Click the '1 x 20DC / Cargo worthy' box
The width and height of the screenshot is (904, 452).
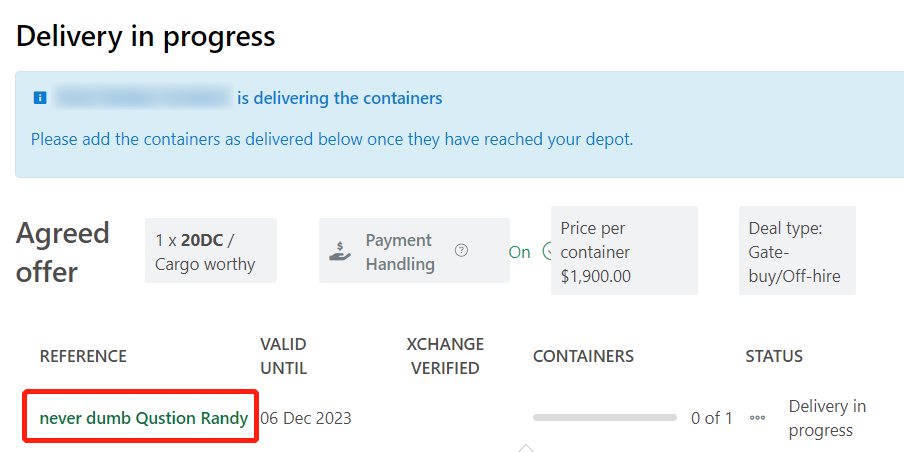coord(210,251)
